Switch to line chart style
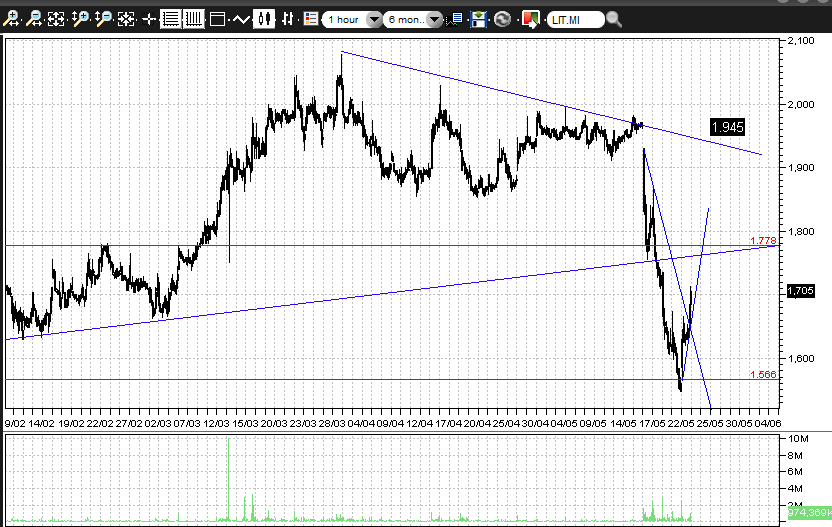 241,20
